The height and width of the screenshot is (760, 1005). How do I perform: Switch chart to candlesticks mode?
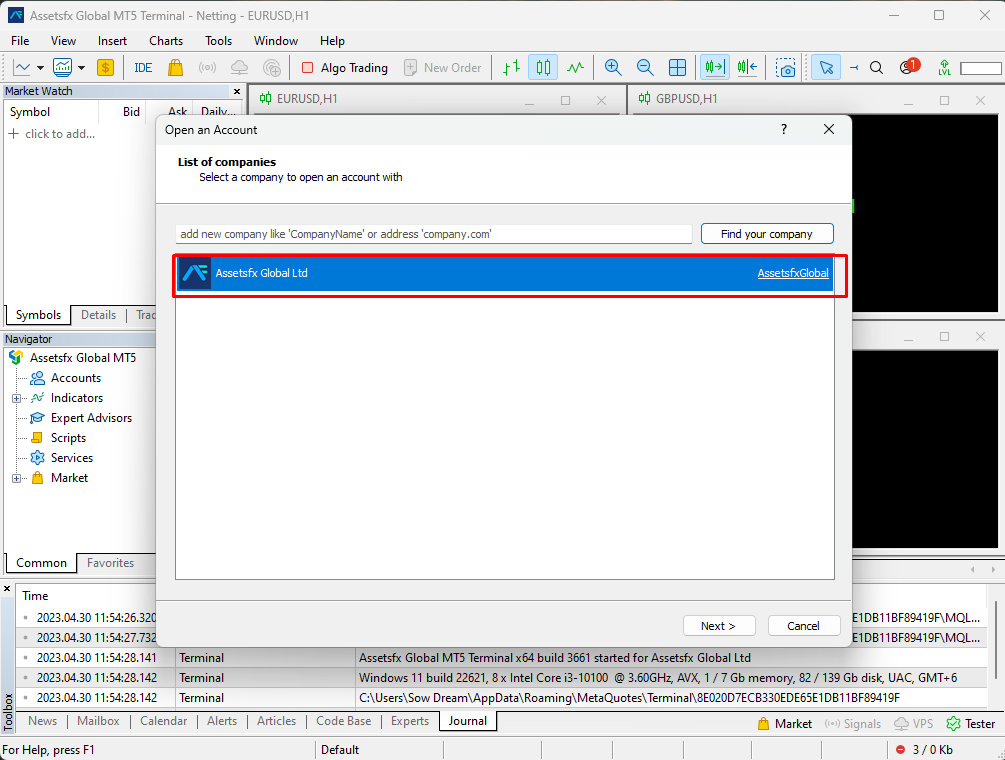point(543,67)
